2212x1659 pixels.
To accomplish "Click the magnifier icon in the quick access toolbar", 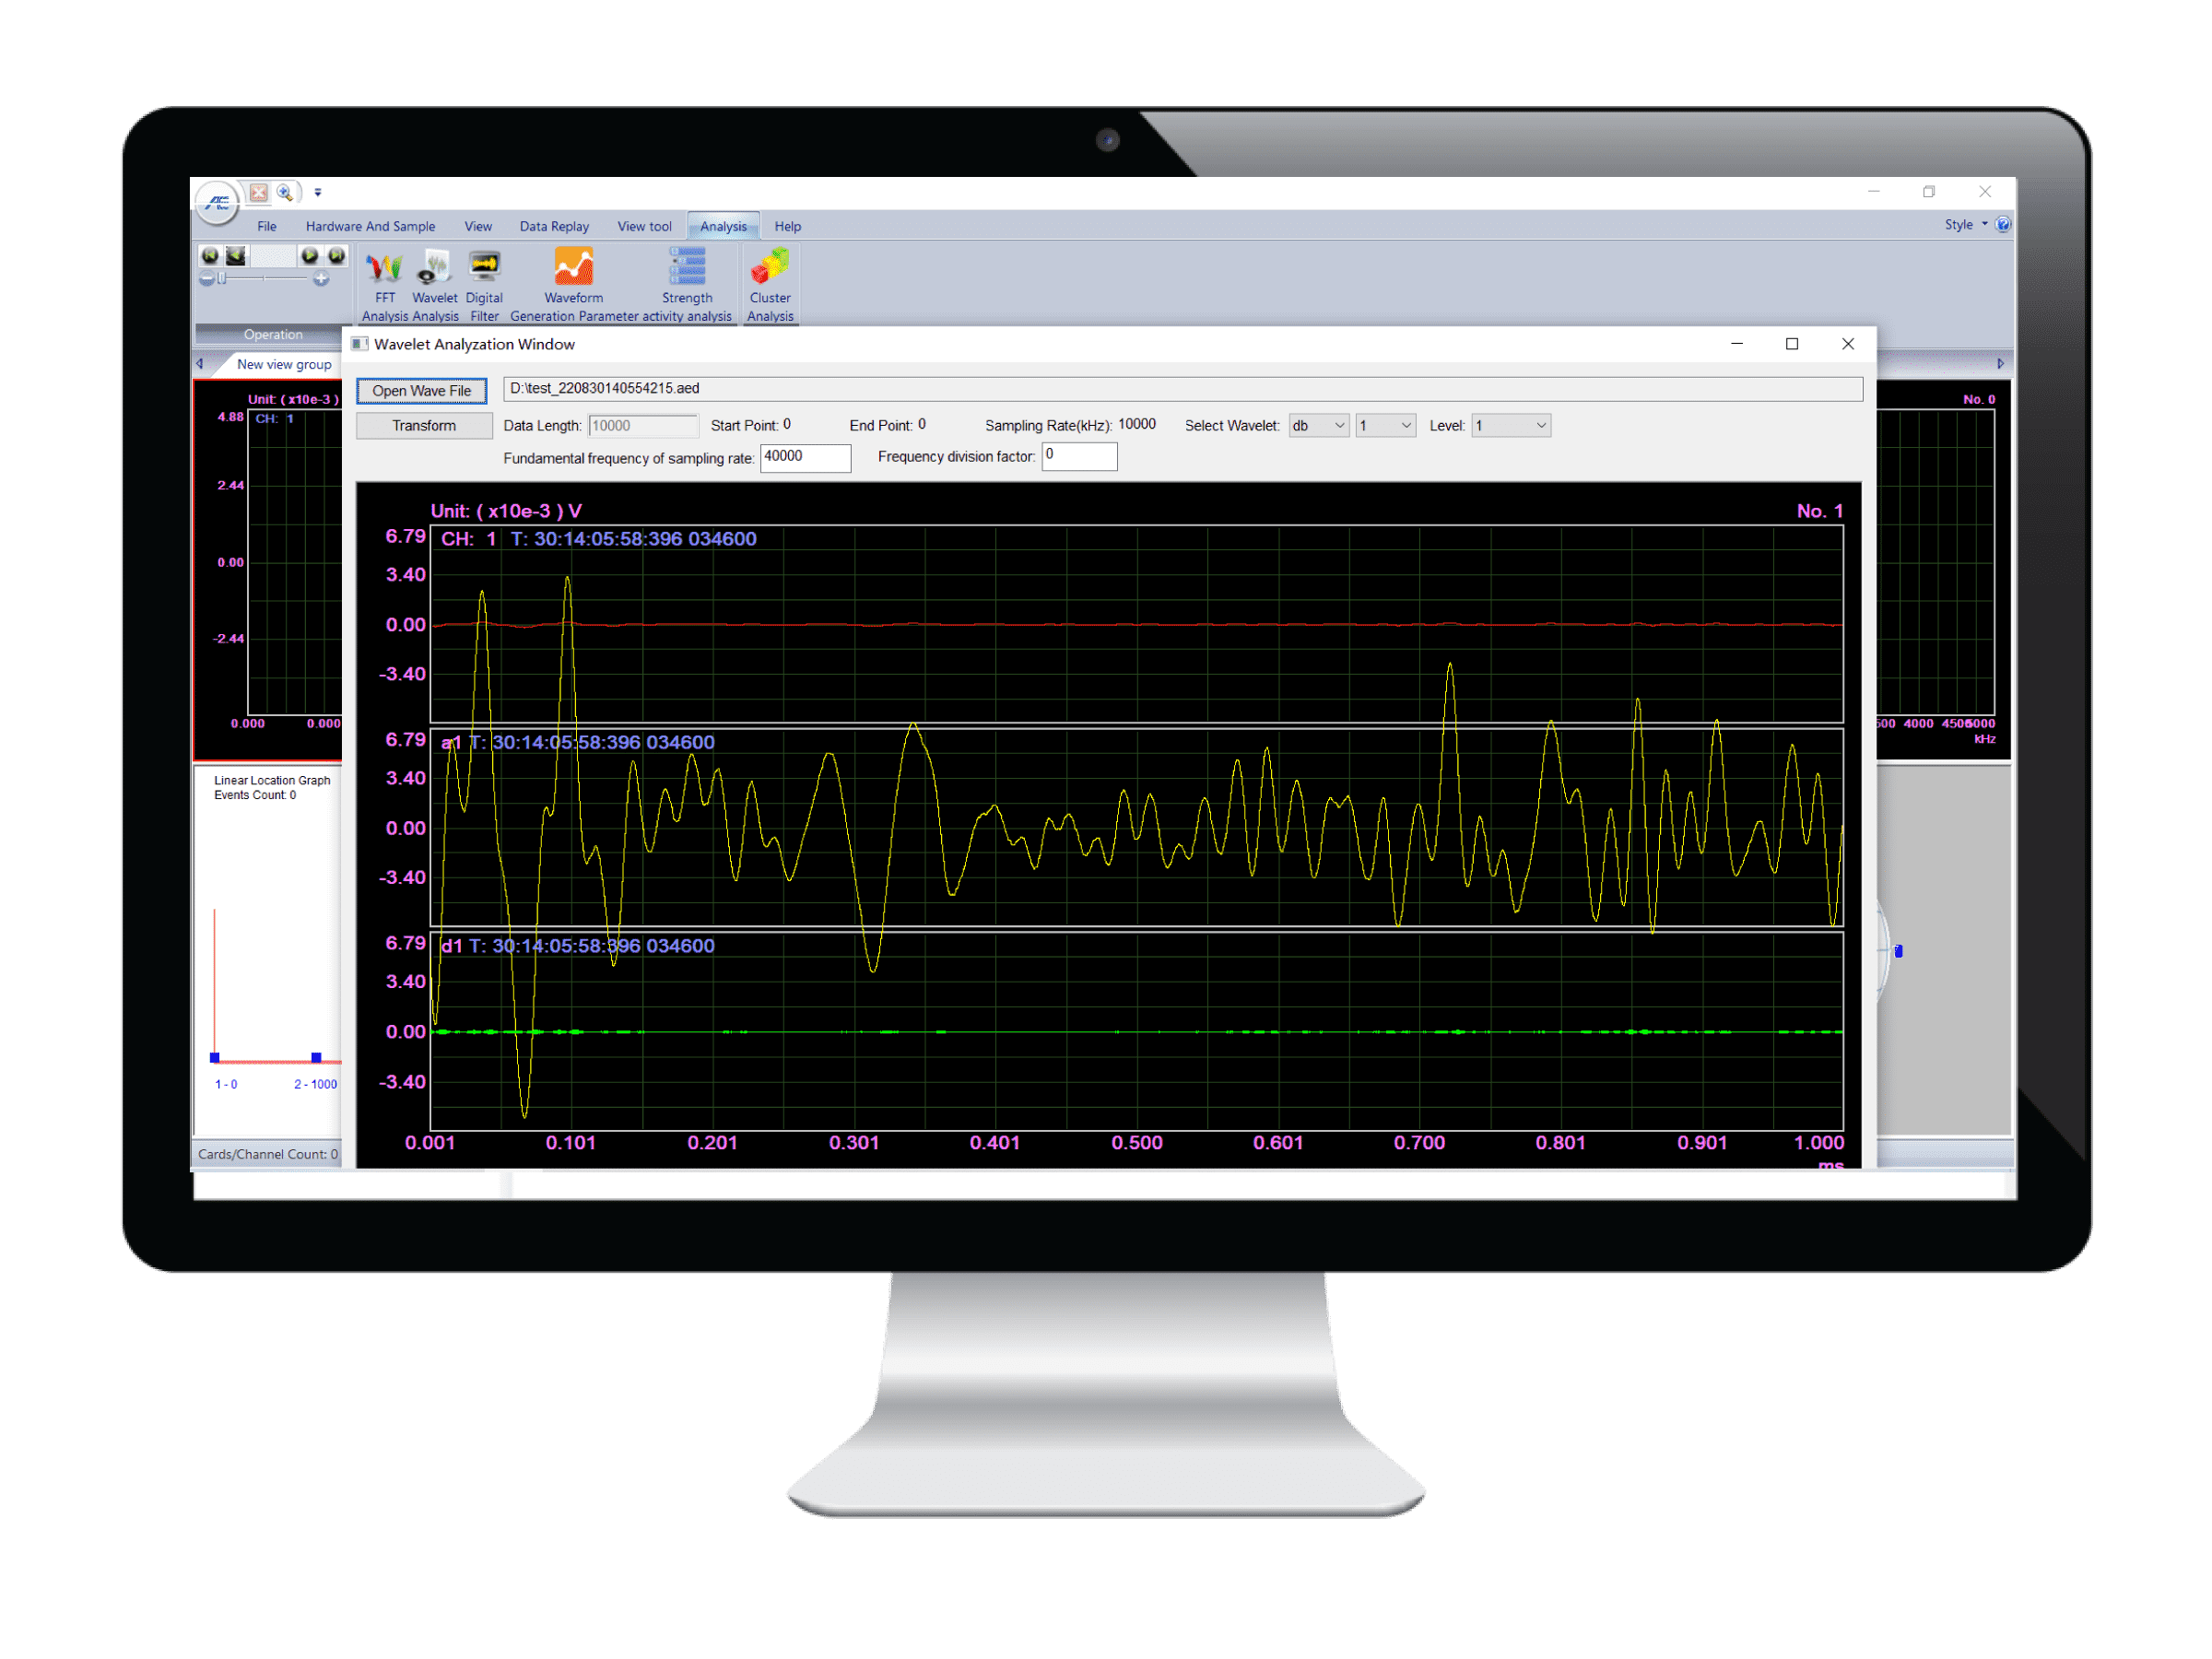I will [285, 192].
